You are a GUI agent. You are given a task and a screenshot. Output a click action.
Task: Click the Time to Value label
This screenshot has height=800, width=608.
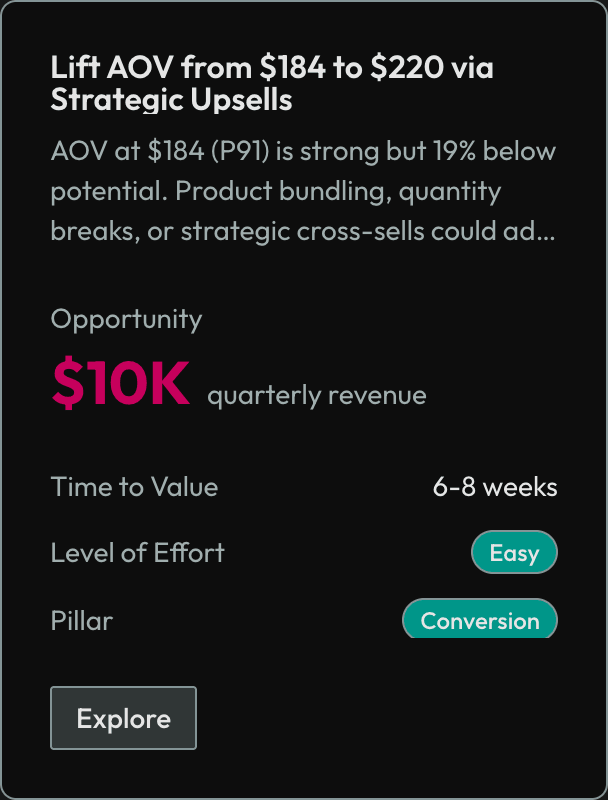point(134,487)
